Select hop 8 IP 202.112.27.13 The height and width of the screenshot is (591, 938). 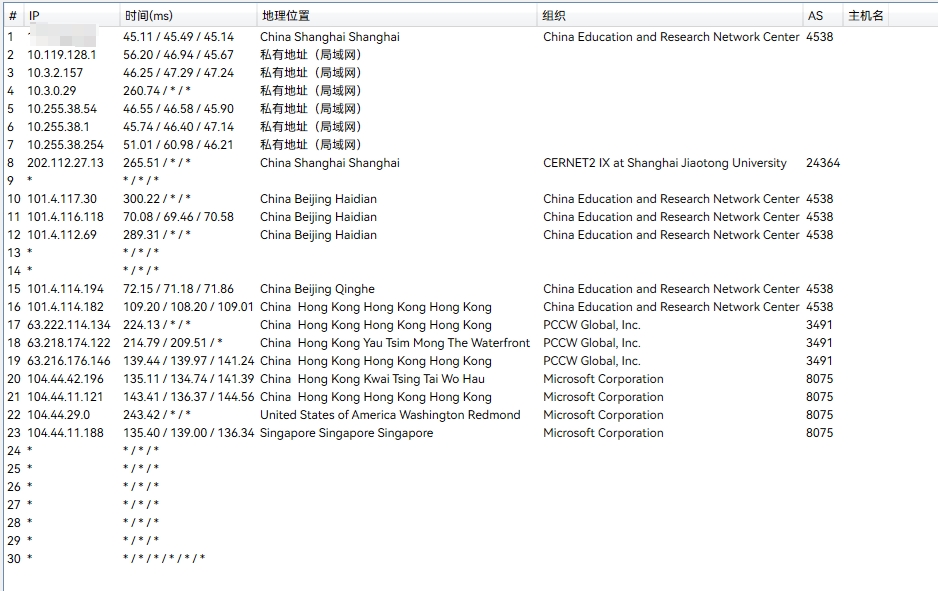click(x=65, y=163)
